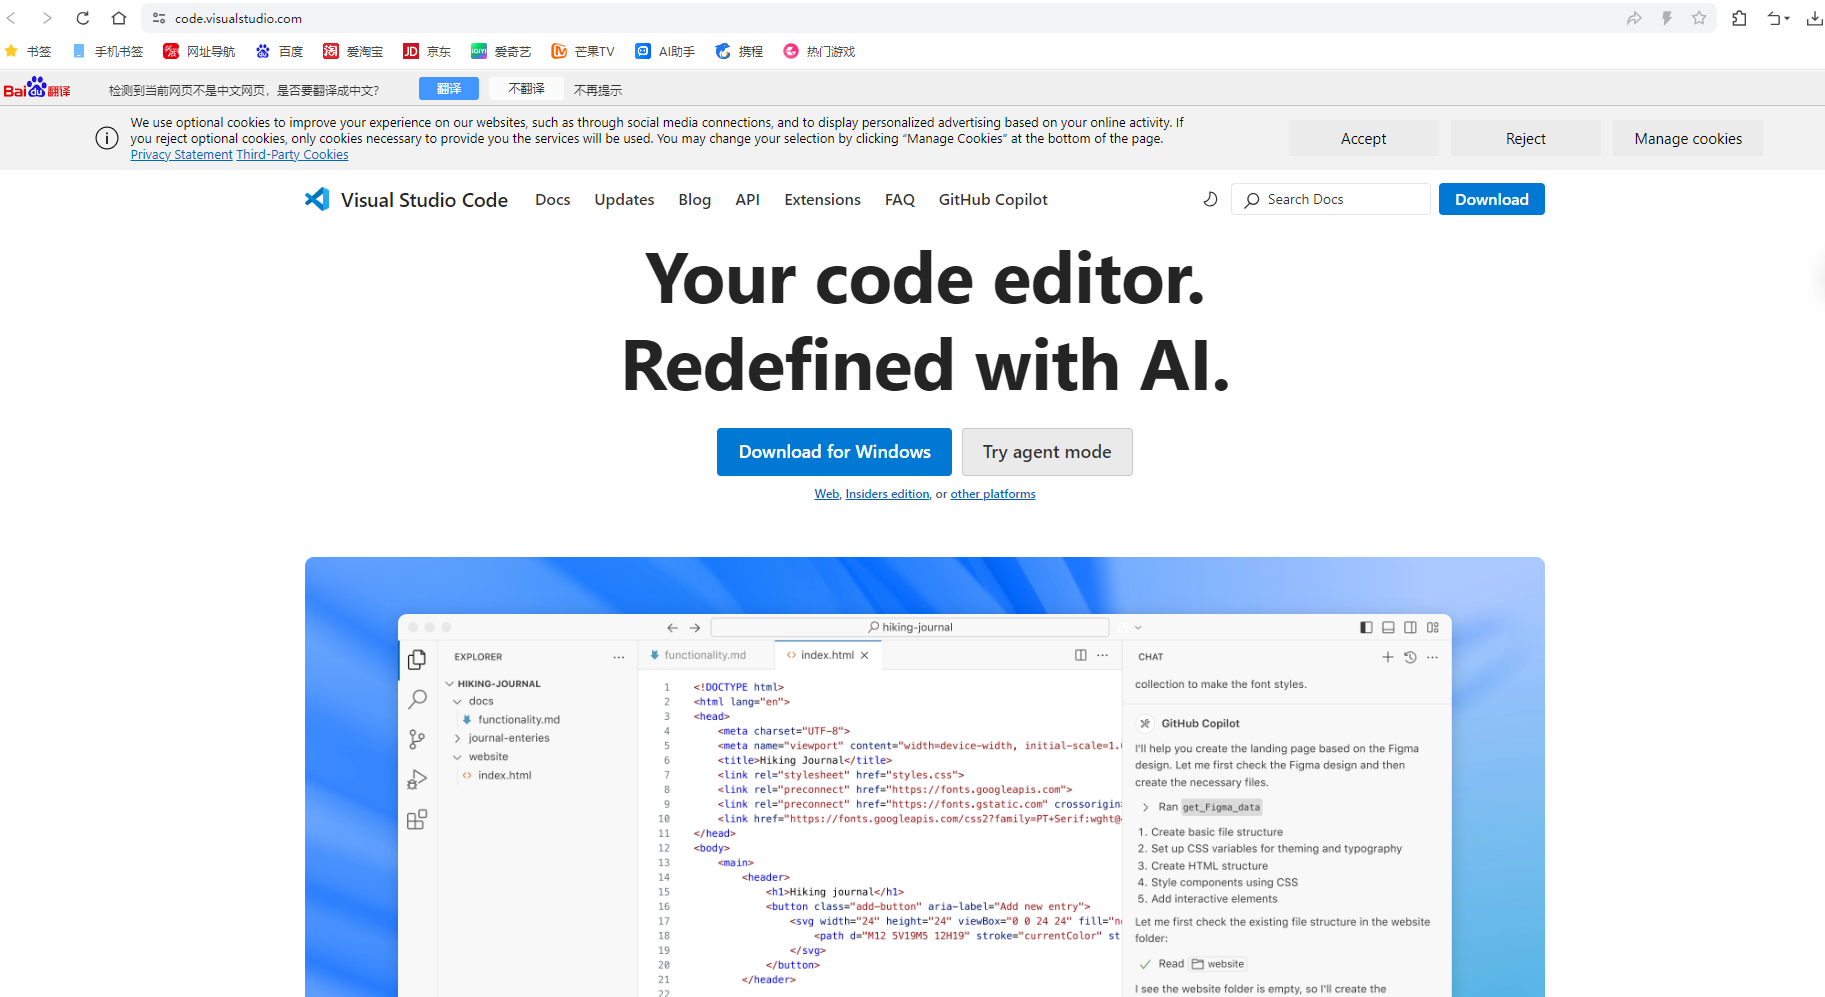Bookmark this page with the star icon
Image resolution: width=1825 pixels, height=997 pixels.
pos(1699,18)
